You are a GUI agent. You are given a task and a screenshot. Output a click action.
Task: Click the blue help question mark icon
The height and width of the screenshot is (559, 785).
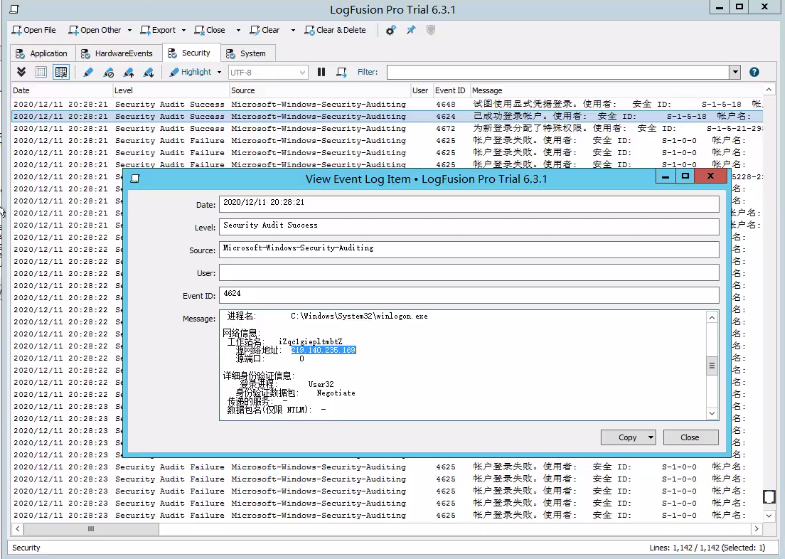click(754, 72)
